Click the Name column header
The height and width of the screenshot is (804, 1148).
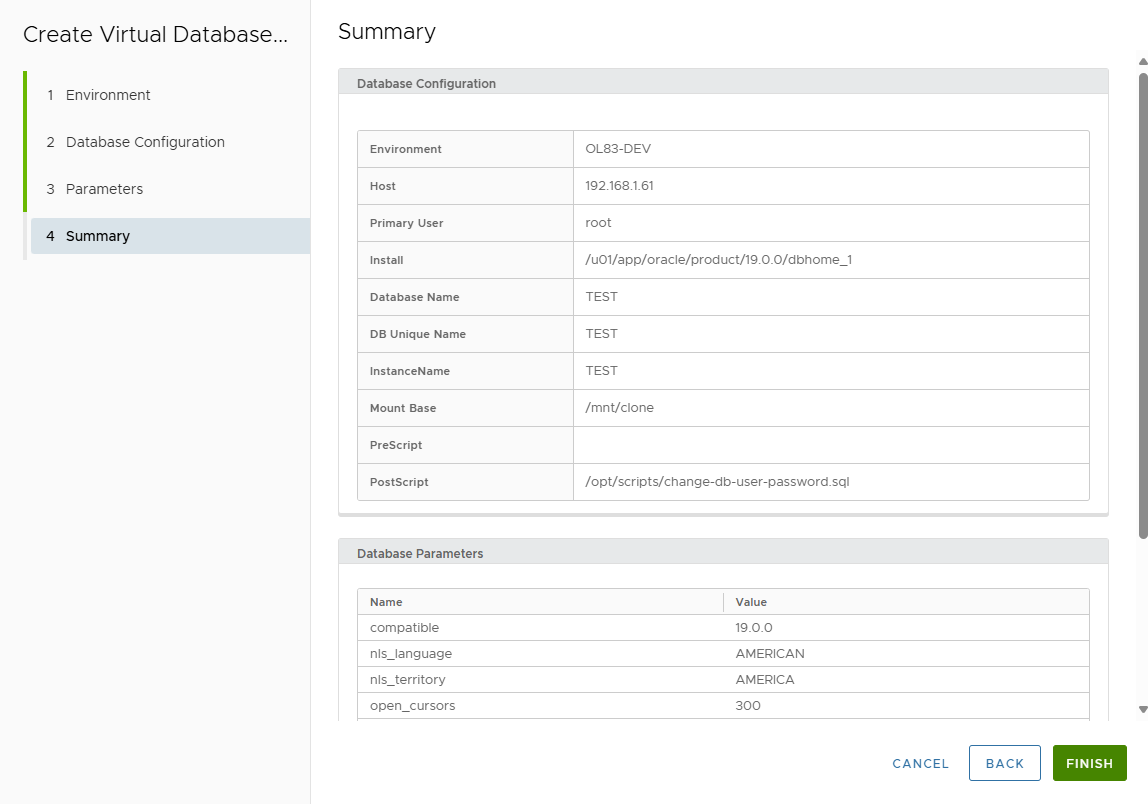(x=386, y=602)
